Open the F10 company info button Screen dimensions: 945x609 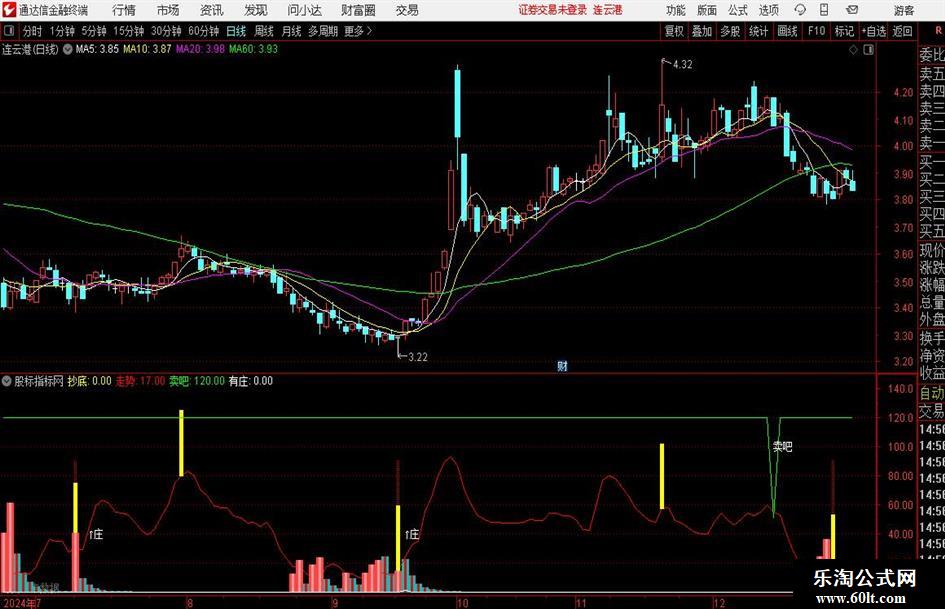click(817, 31)
